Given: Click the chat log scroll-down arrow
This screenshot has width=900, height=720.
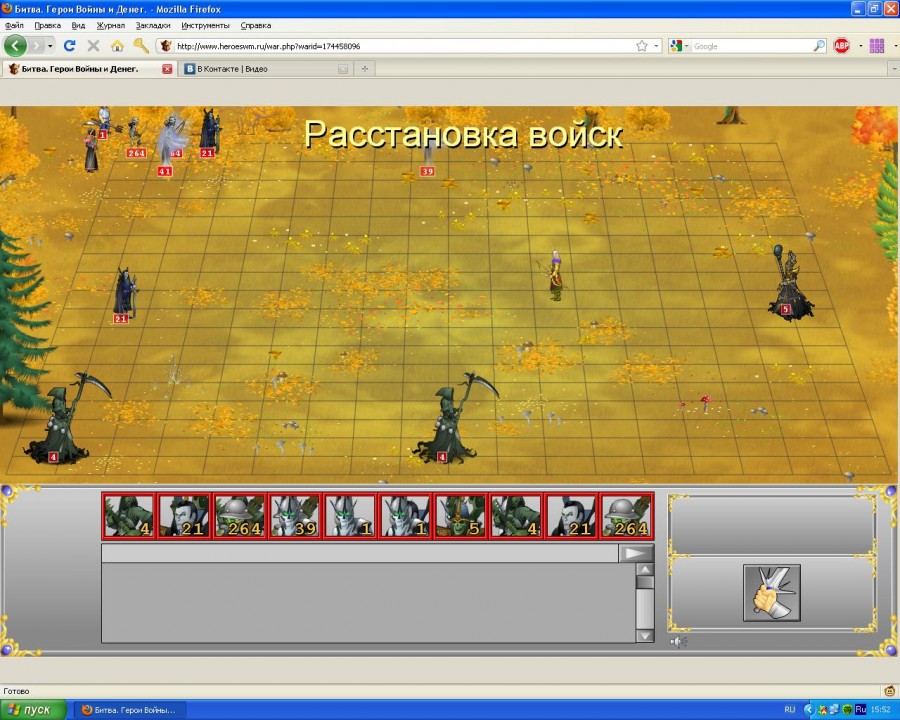Looking at the screenshot, I should point(645,636).
